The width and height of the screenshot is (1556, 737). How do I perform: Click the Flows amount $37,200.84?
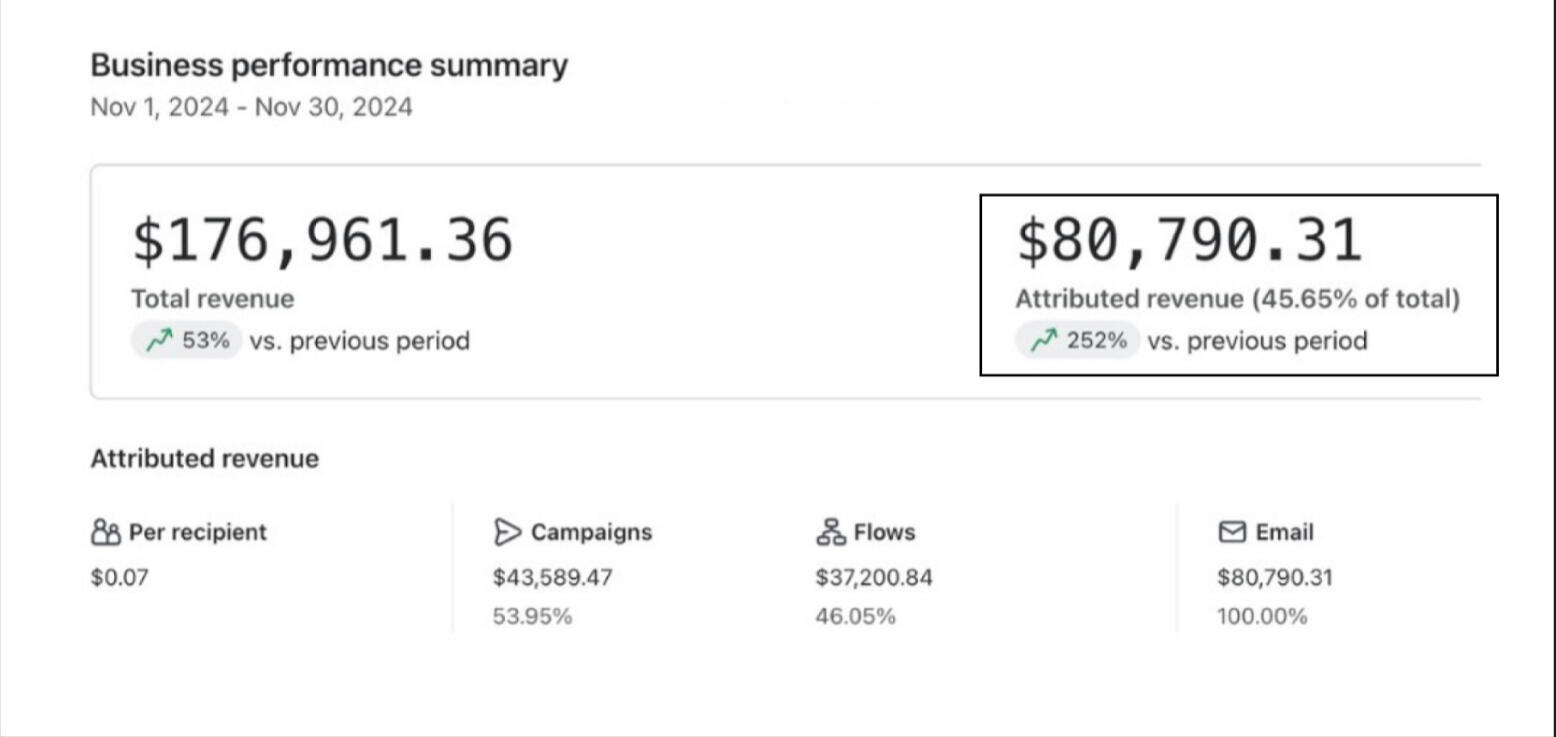point(874,578)
